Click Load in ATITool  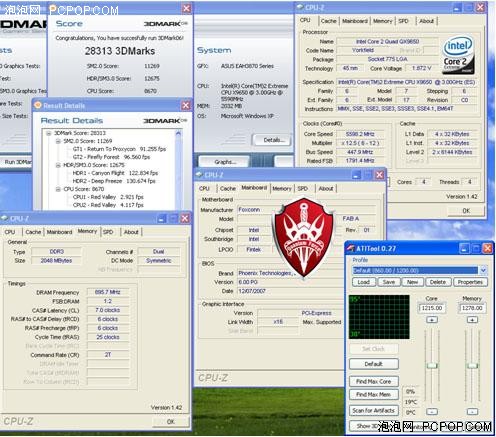tap(364, 282)
